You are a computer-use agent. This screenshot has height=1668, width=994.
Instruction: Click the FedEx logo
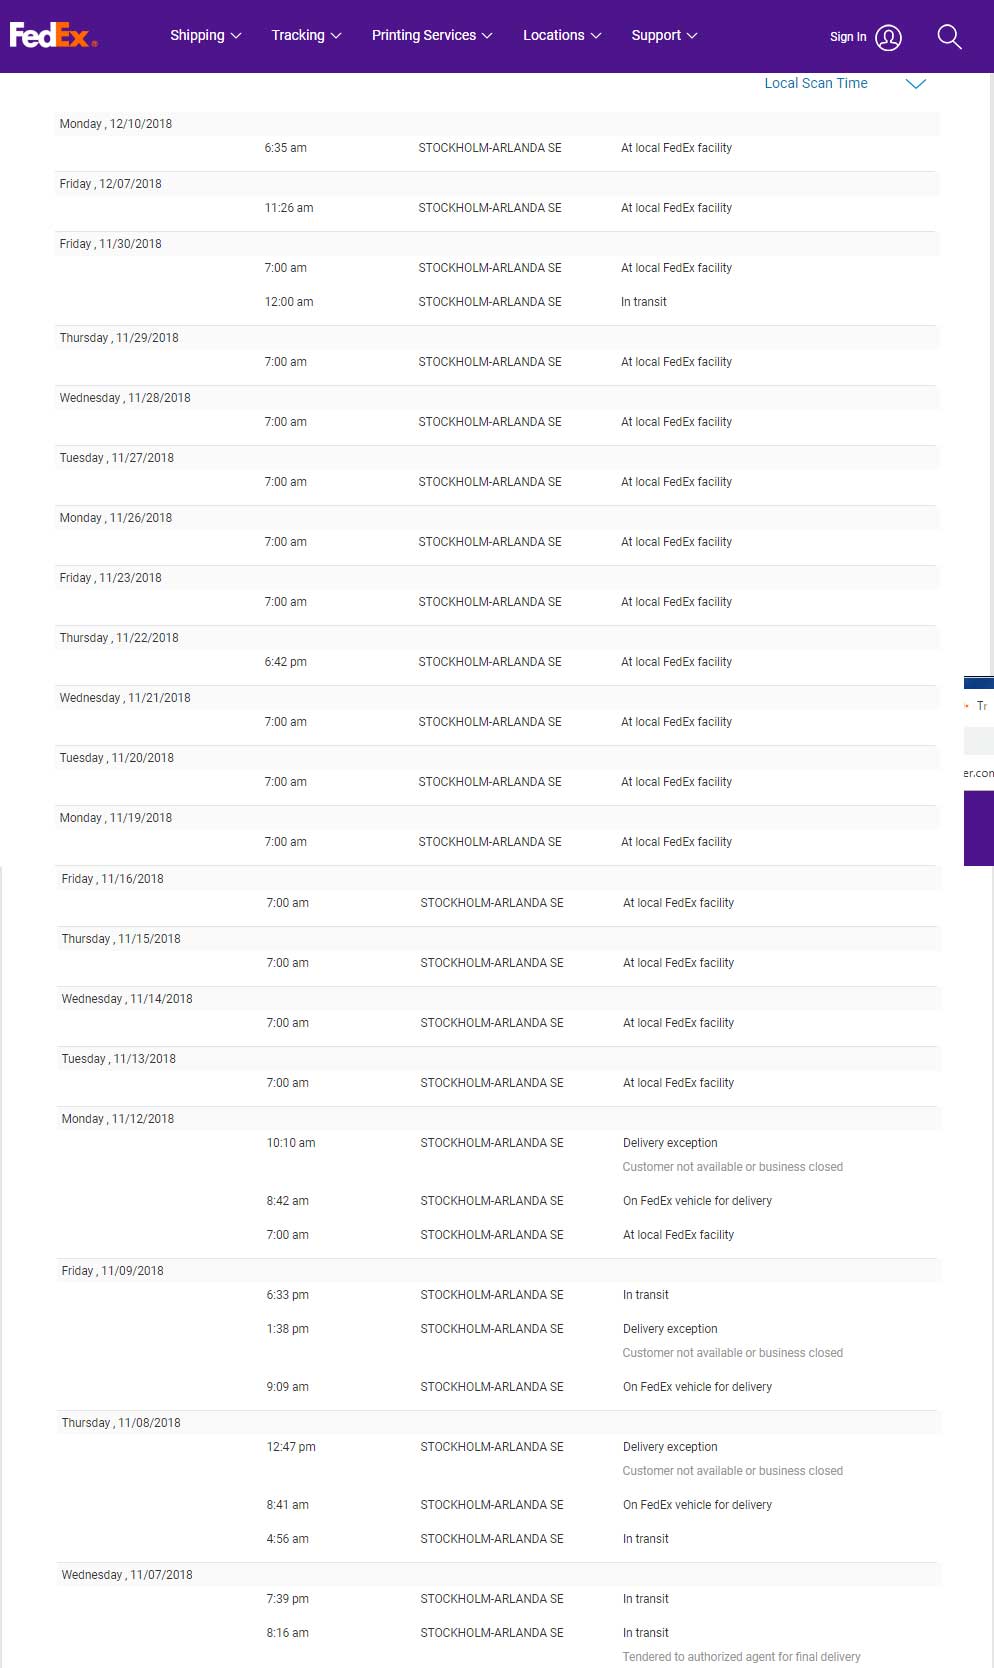coord(53,36)
